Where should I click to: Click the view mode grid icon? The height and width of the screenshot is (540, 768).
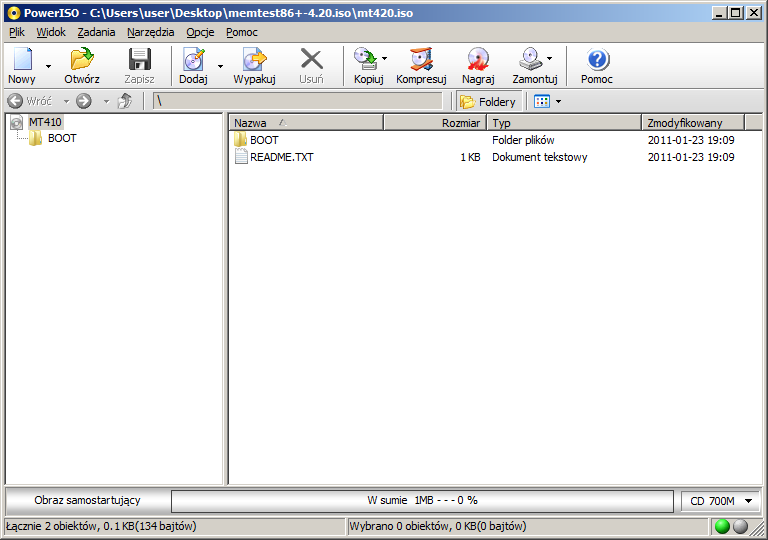click(x=542, y=101)
